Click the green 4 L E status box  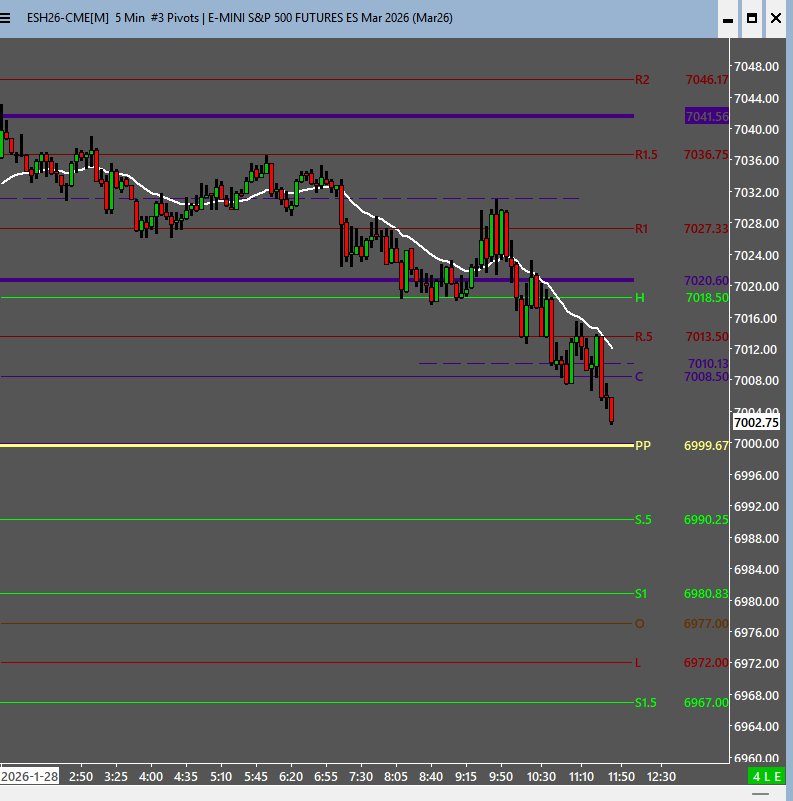pos(768,776)
